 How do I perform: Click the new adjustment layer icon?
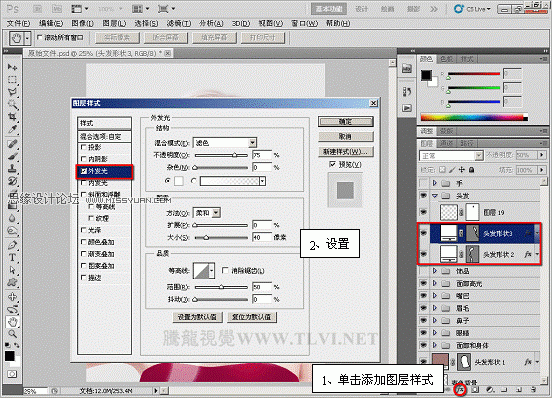(x=490, y=390)
